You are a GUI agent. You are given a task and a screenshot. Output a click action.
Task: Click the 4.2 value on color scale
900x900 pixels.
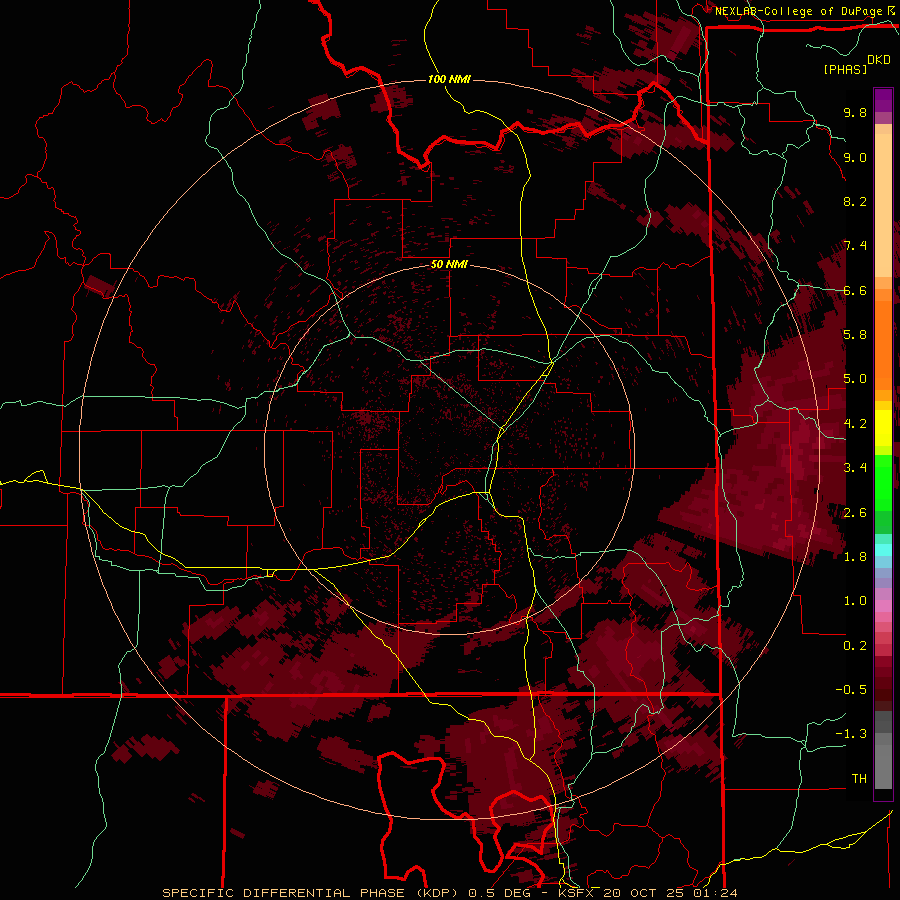pyautogui.click(x=855, y=424)
